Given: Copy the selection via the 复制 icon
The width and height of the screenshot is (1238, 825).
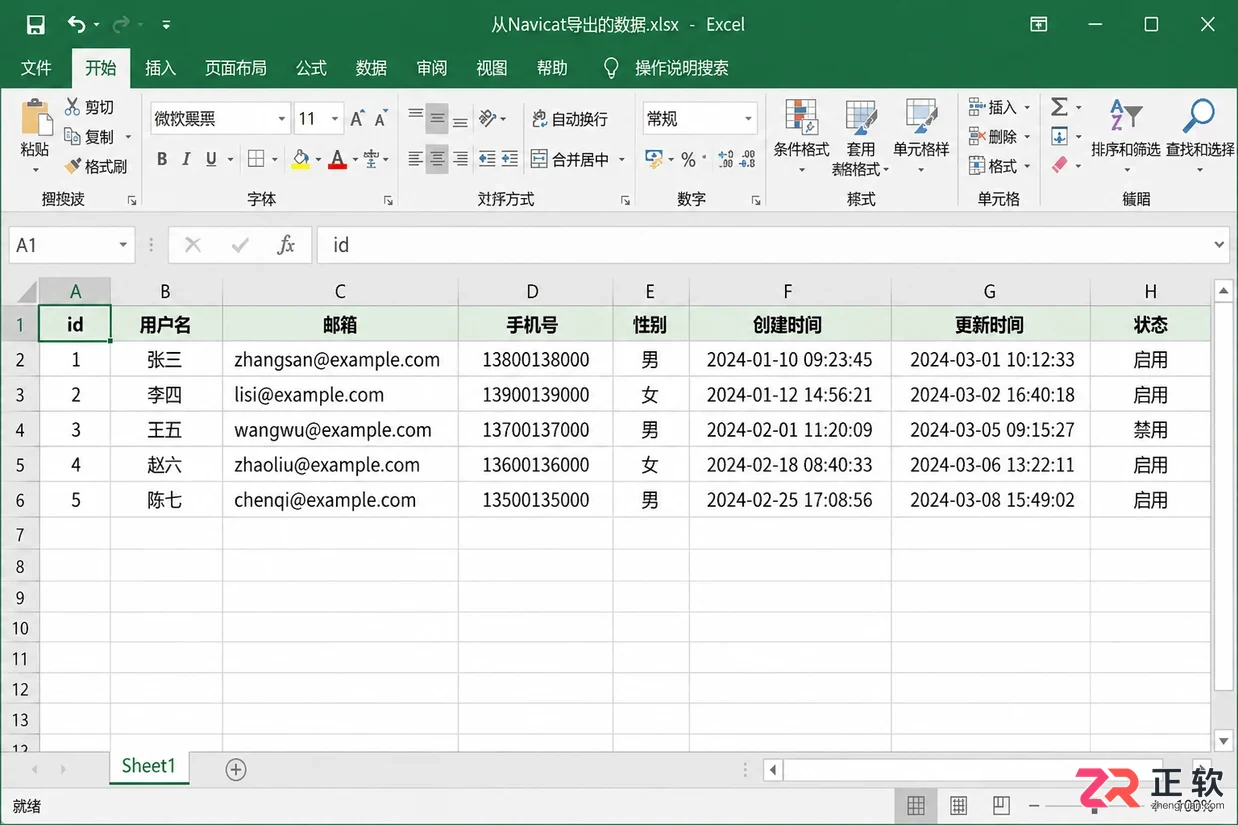Looking at the screenshot, I should tap(73, 136).
